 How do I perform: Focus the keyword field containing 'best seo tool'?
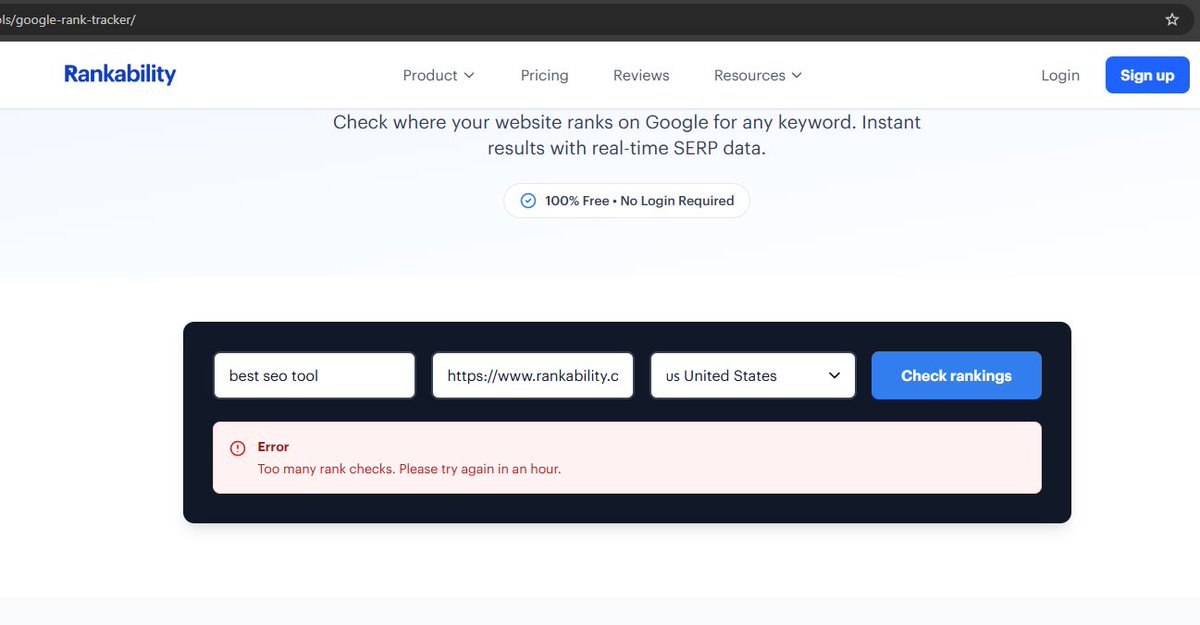314,376
